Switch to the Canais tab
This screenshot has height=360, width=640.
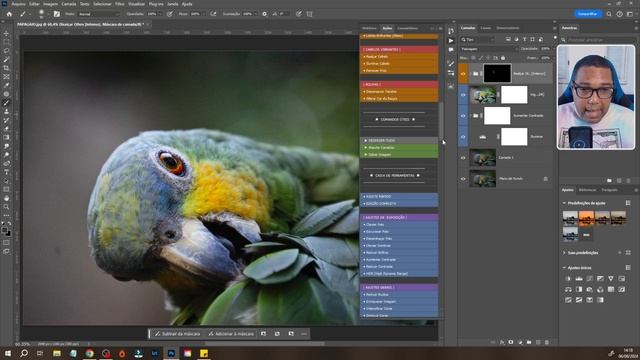486,28
